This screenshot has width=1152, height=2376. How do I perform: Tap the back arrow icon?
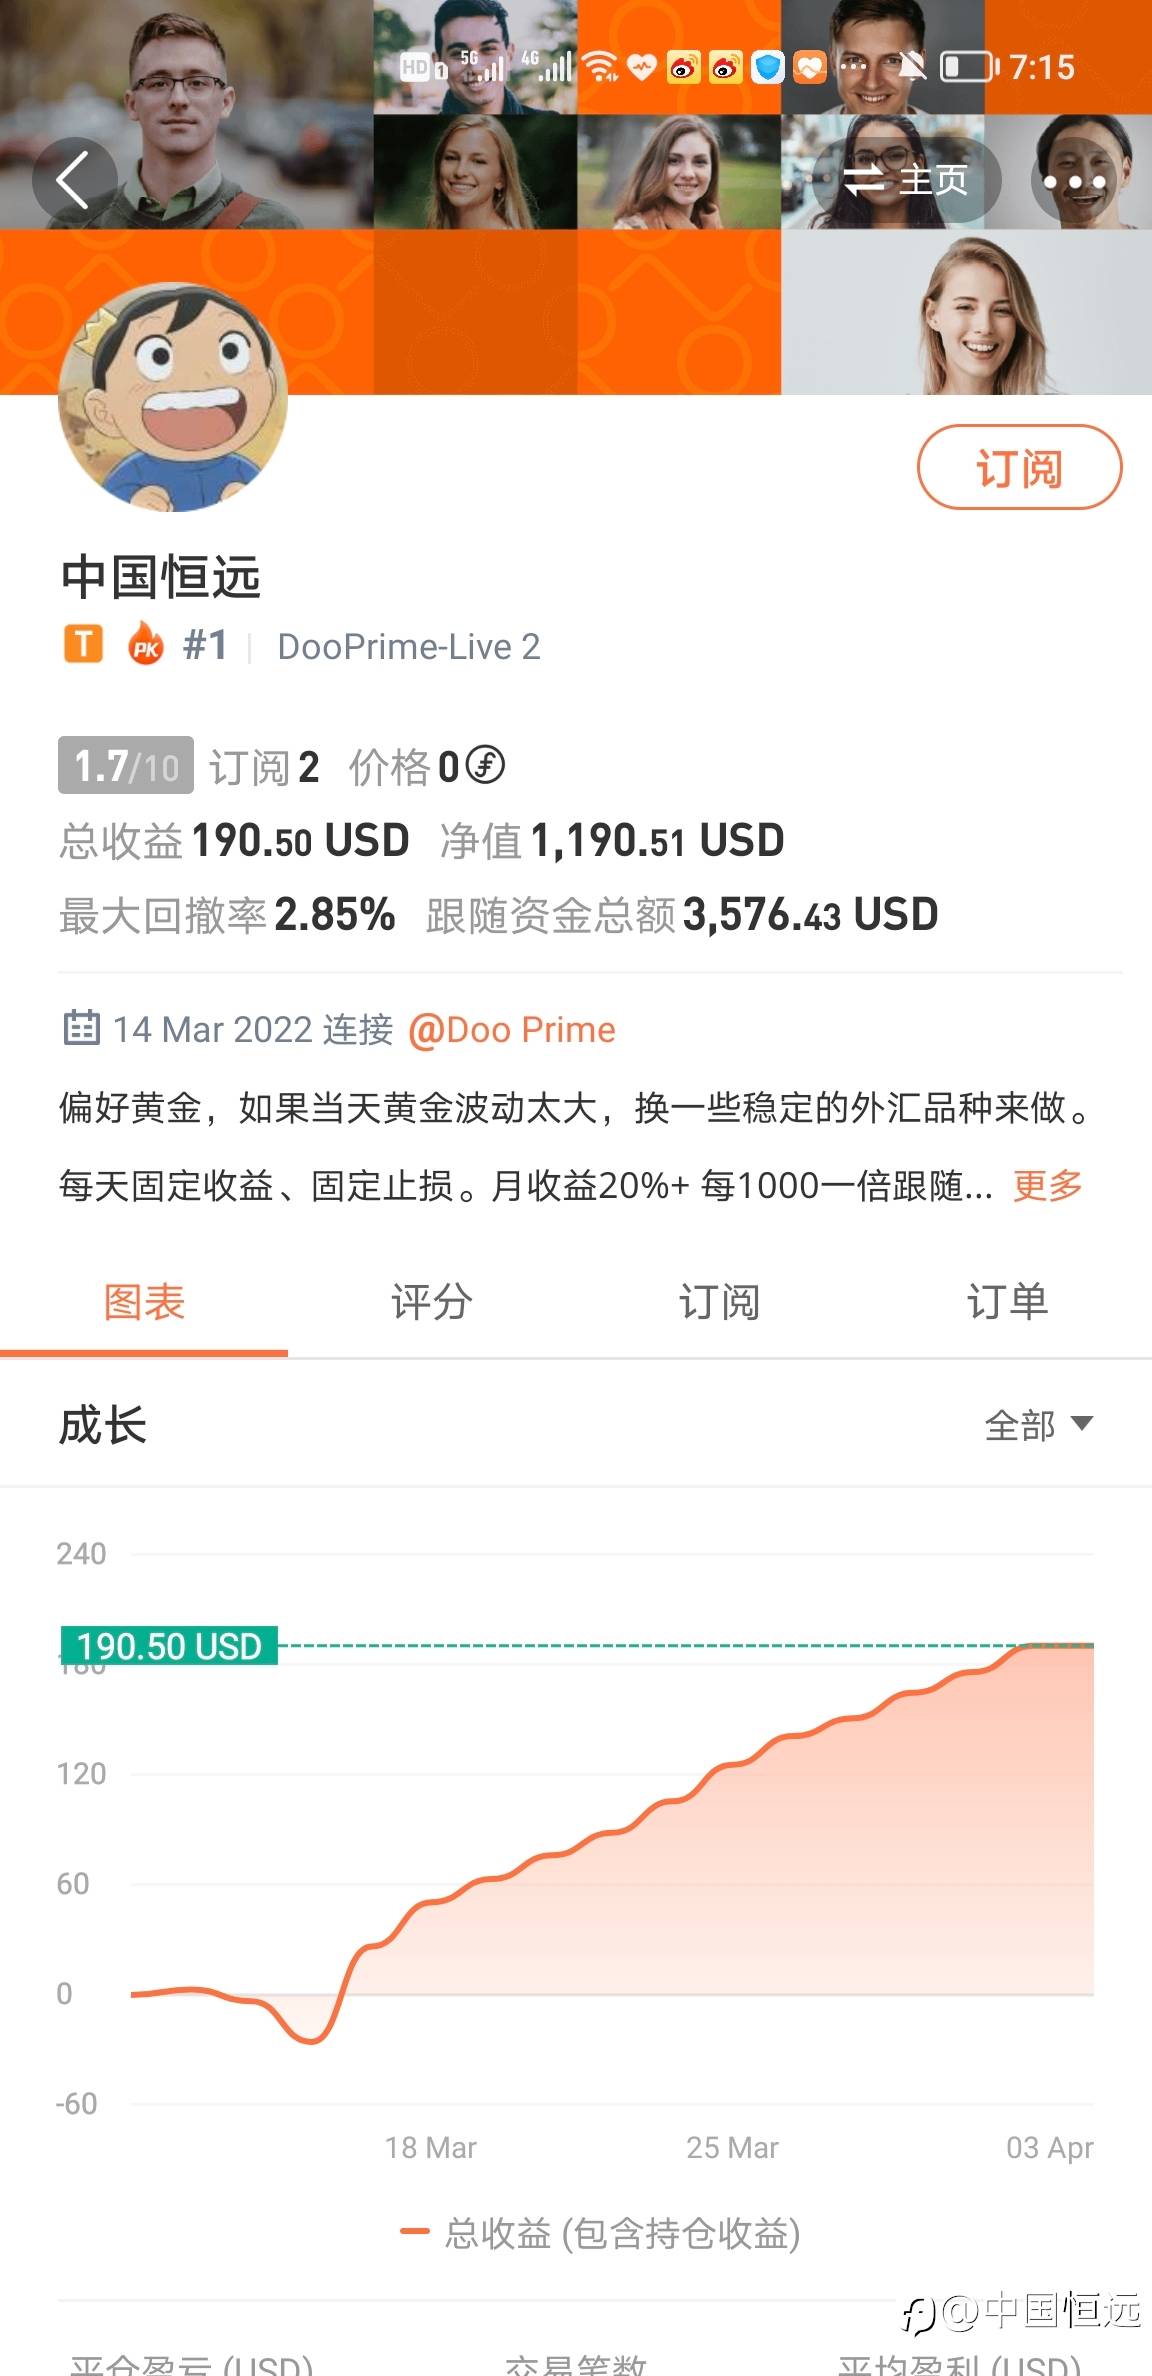(73, 180)
